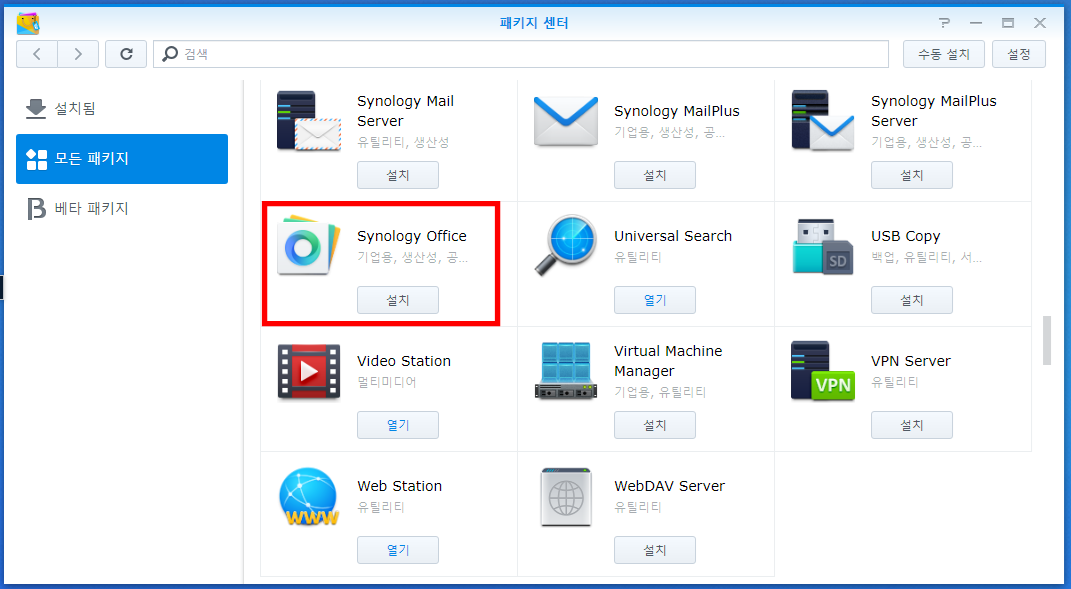Open Video Station with 열기 button
Viewport: 1071px width, 589px height.
[398, 425]
